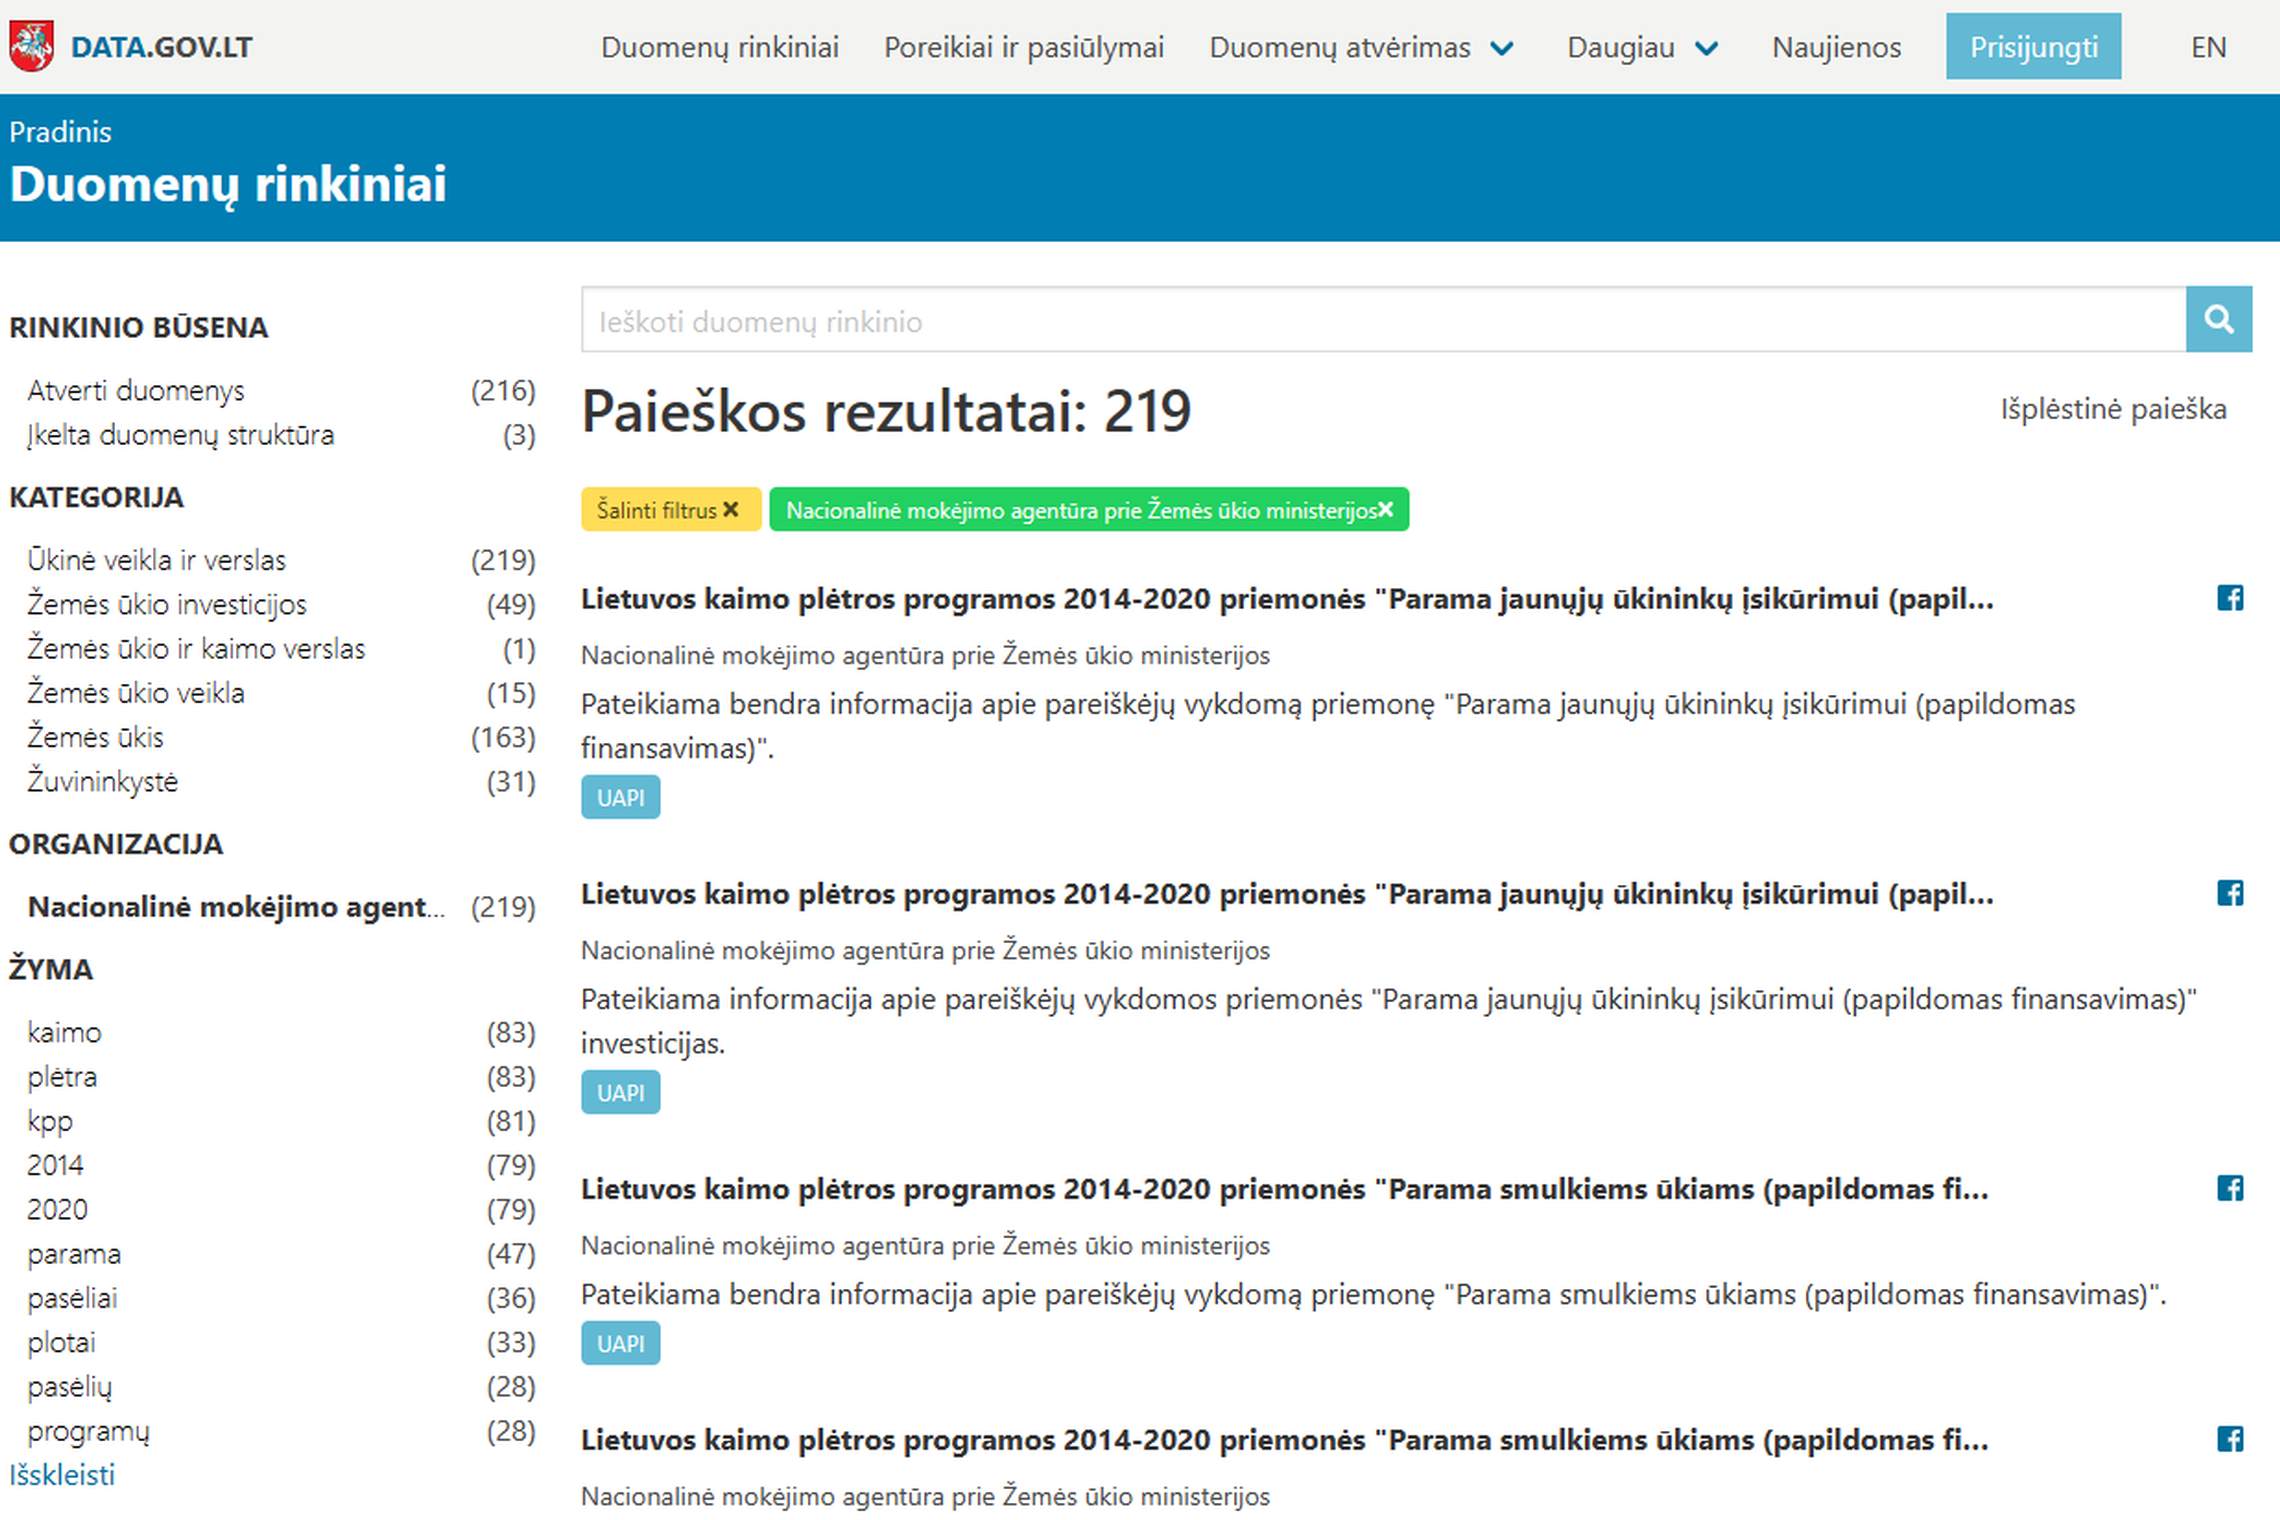Expand the Duomenų atvėrimas dropdown menu
The image size is (2280, 1520).
[1361, 47]
